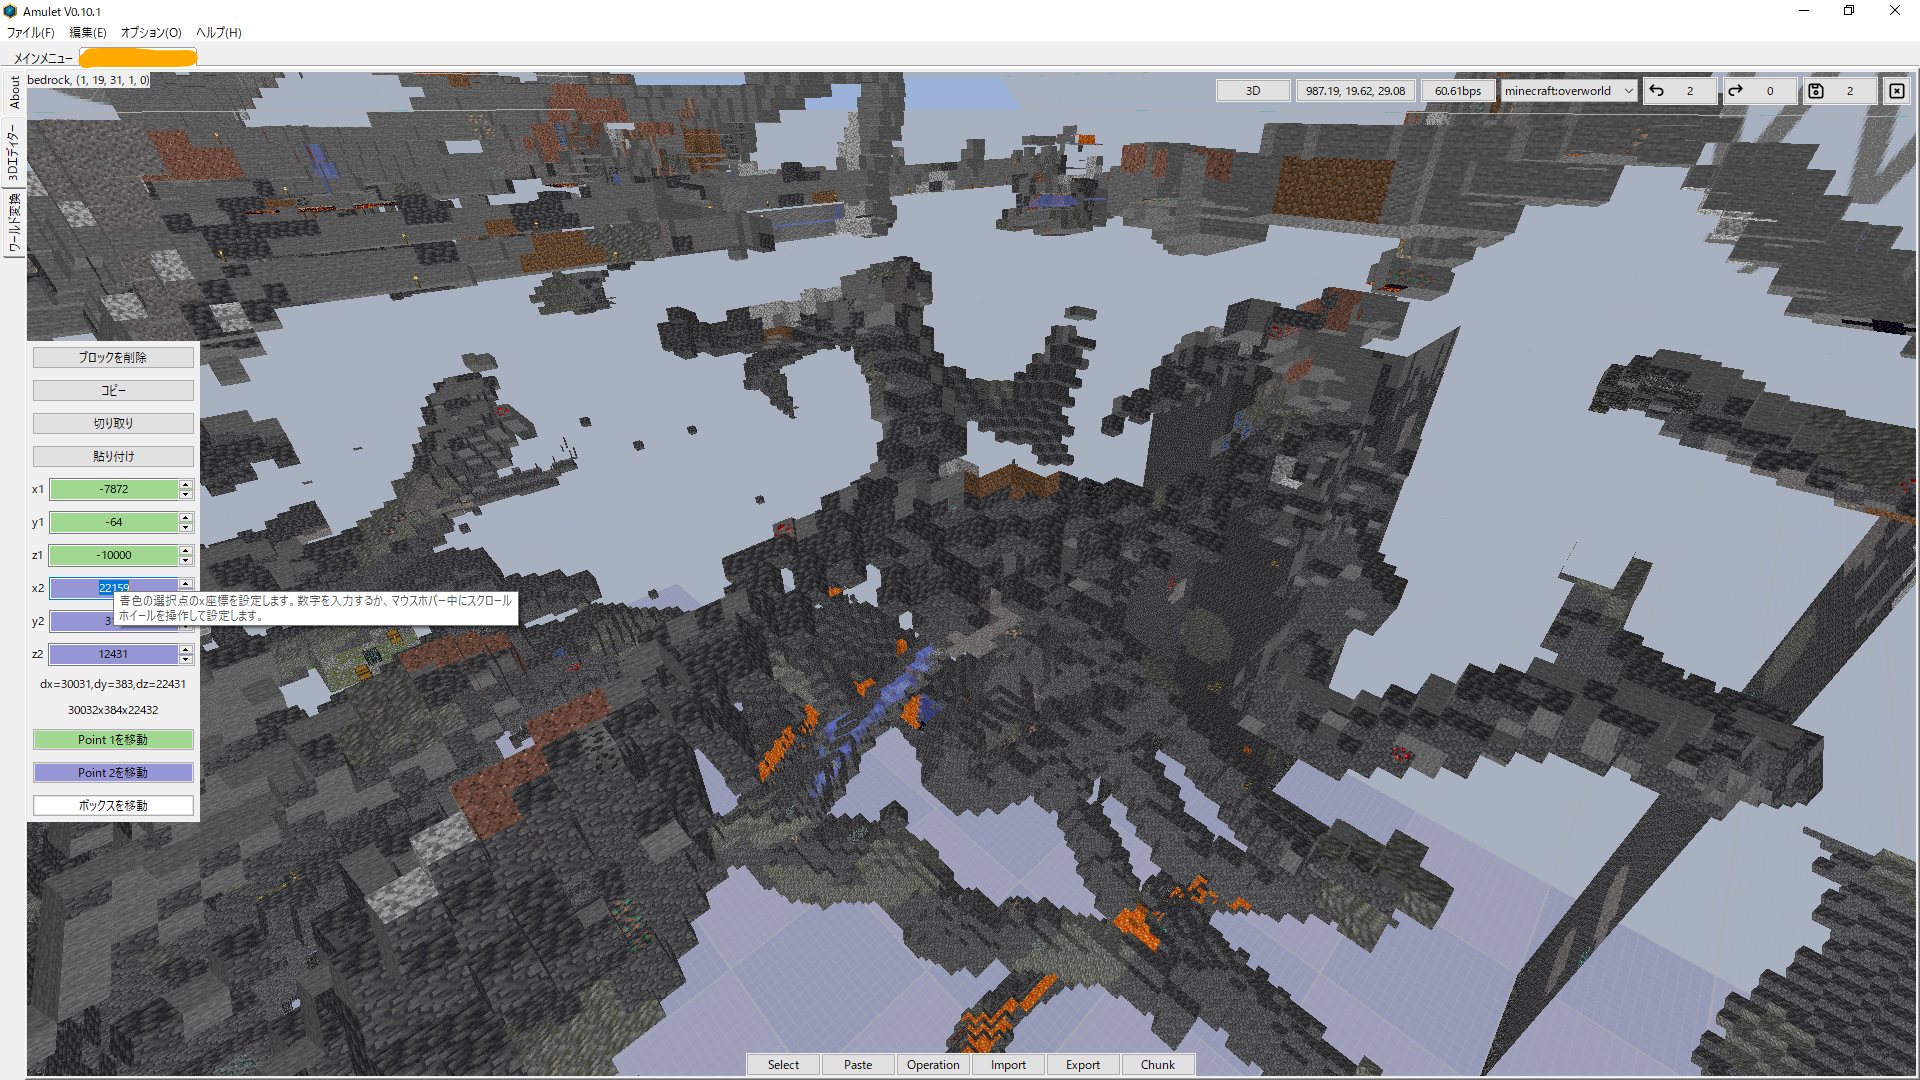Viewport: 1920px width, 1080px height.
Task: Click the green Point 1を移動 button
Action: point(113,740)
